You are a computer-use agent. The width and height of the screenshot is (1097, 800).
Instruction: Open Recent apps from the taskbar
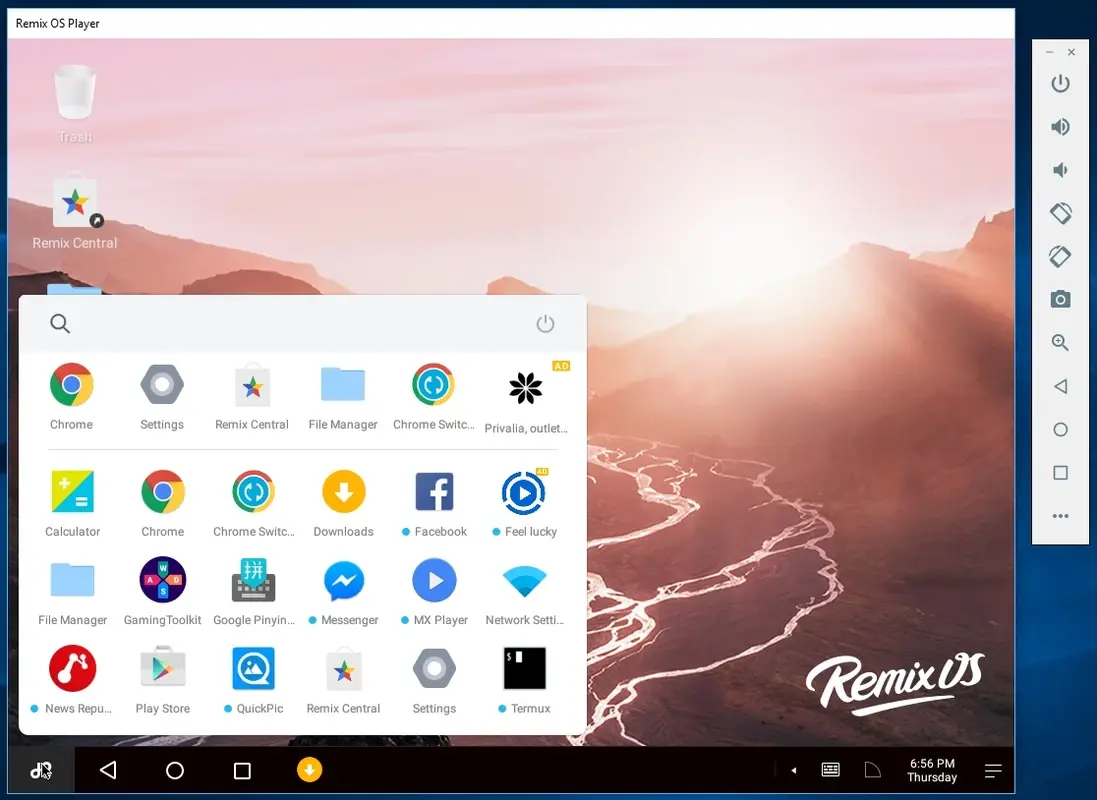[x=240, y=770]
